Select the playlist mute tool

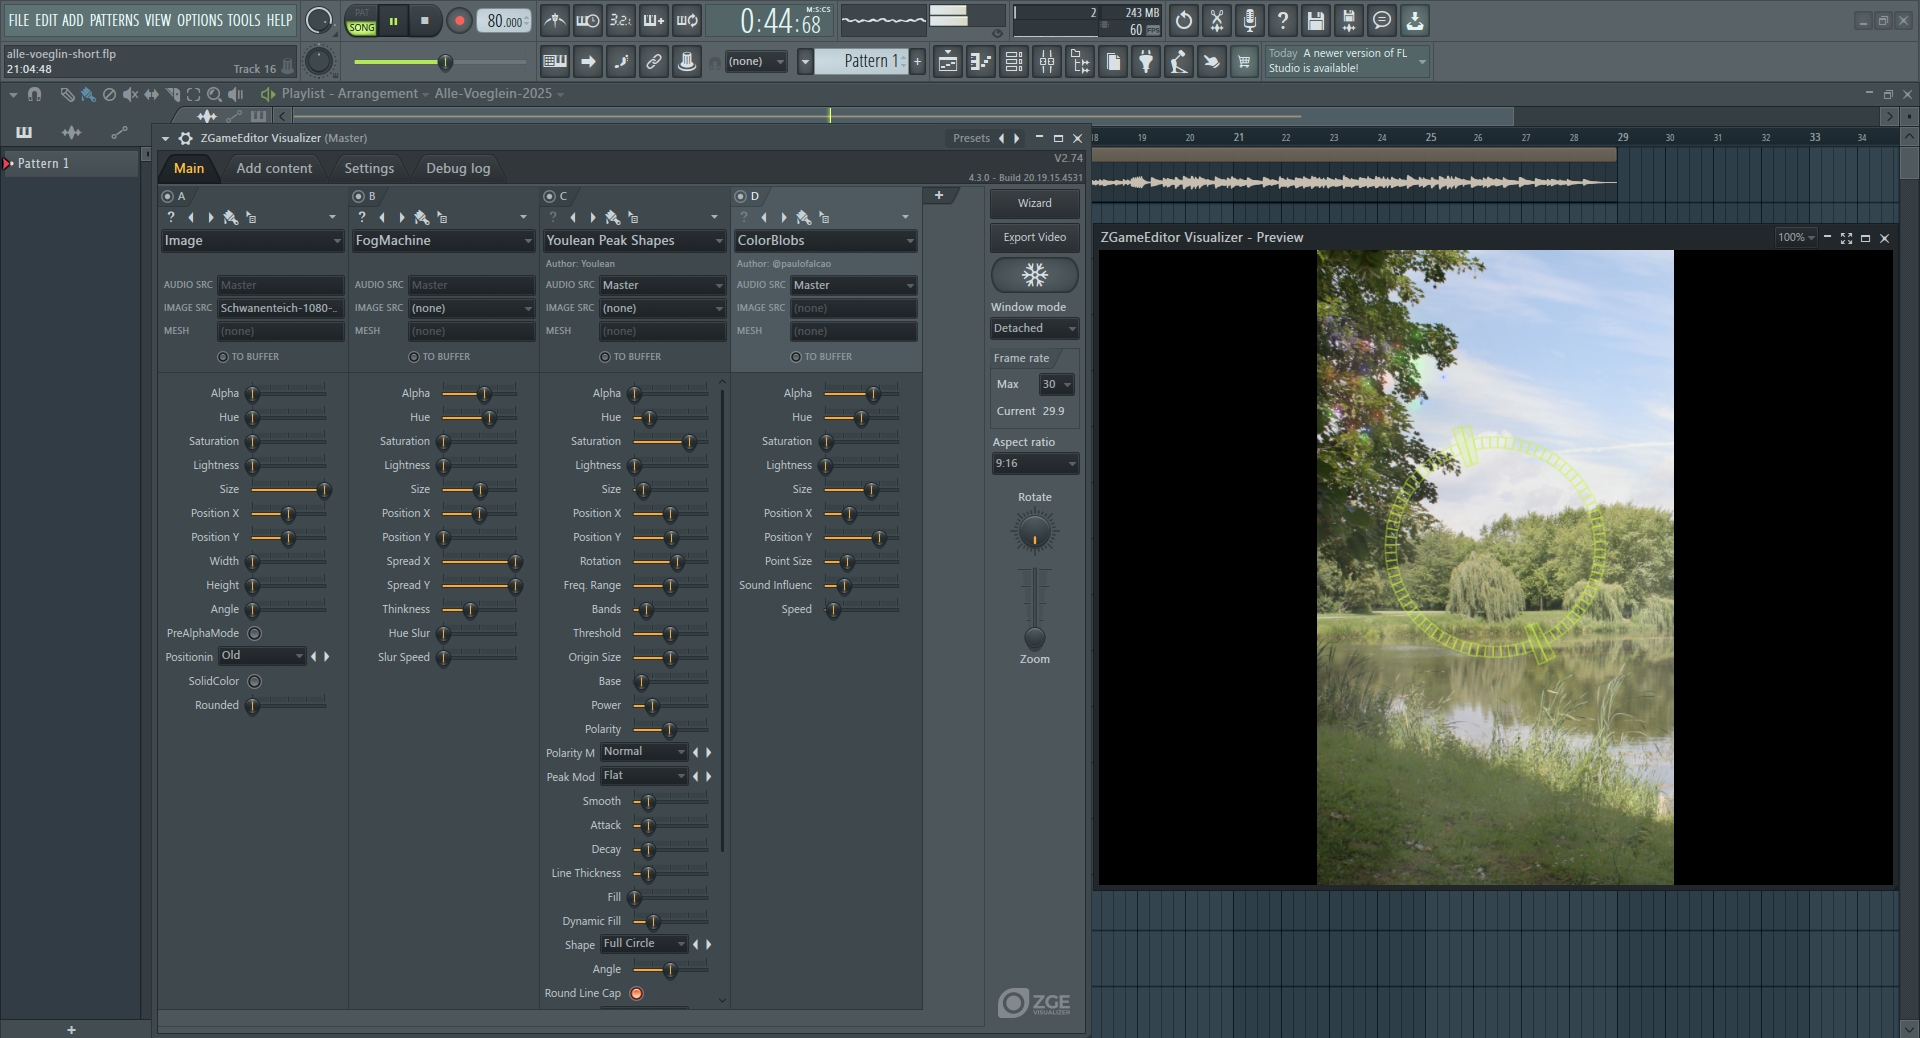(130, 94)
